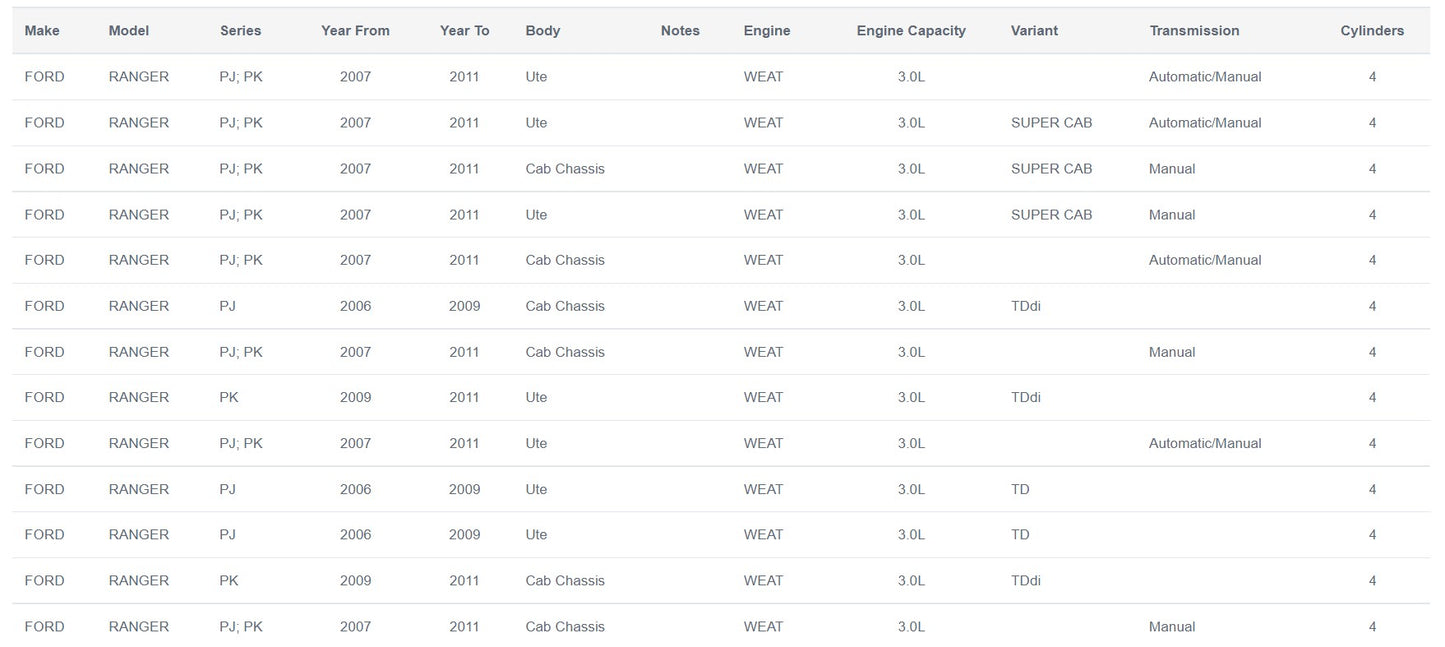Select TDdi in the PK Ute row
Viewport: 1445px width, 647px height.
click(1026, 398)
